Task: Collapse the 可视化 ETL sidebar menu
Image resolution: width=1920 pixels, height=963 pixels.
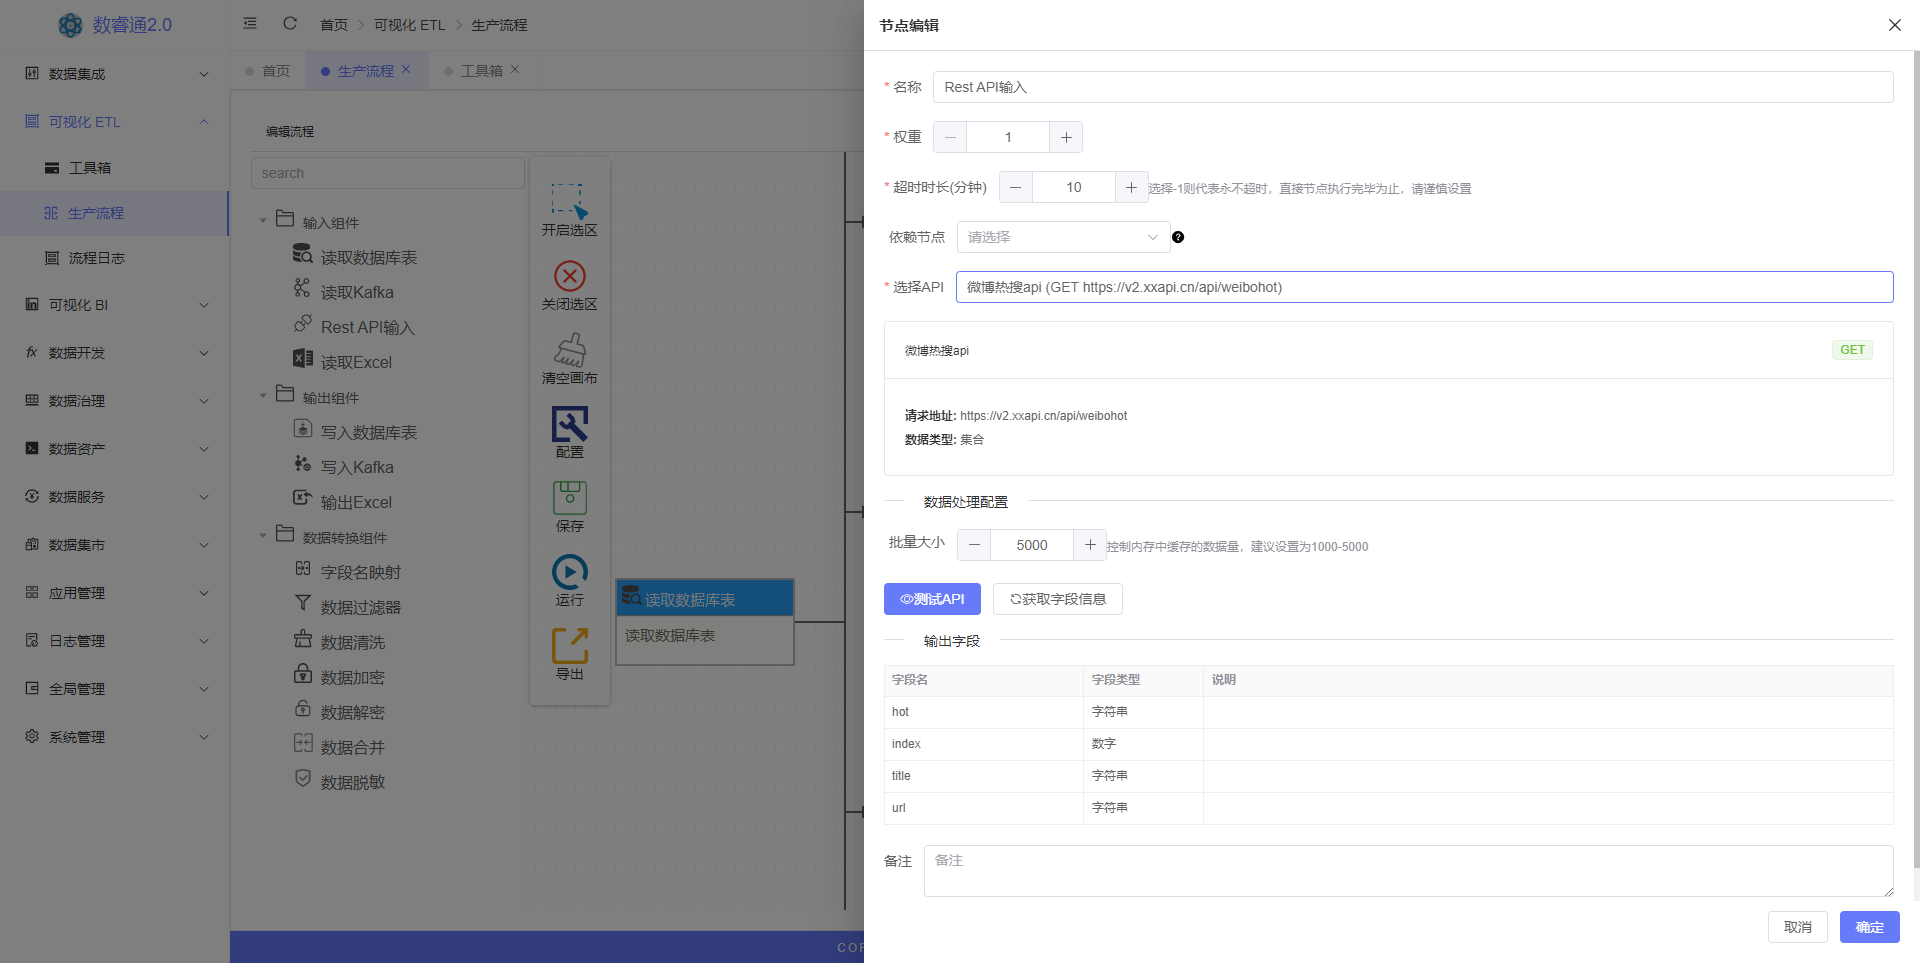Action: point(115,122)
